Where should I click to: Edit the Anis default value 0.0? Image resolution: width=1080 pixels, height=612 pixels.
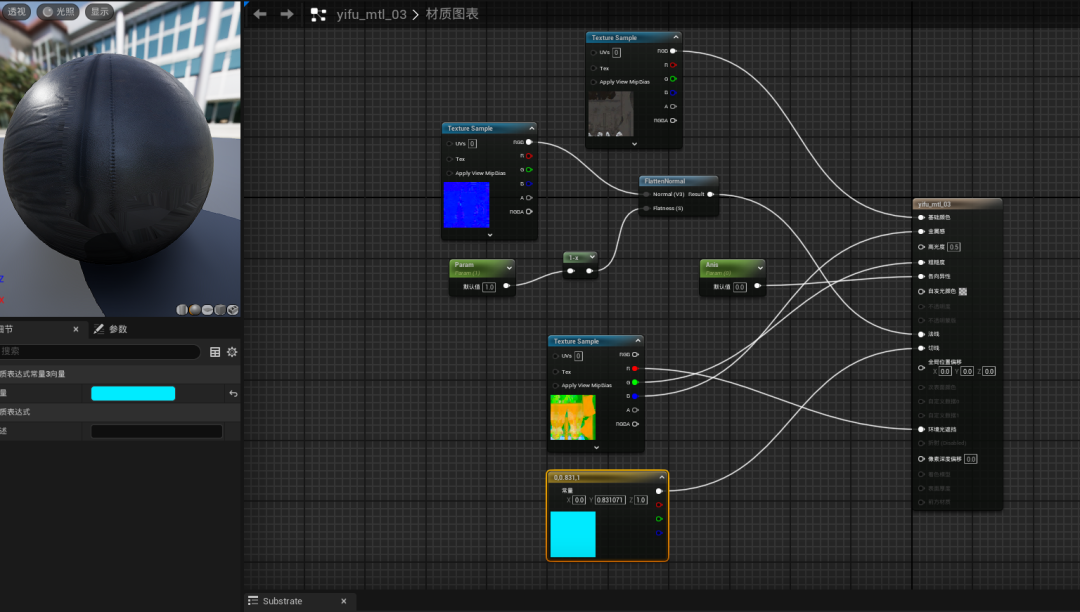click(740, 286)
